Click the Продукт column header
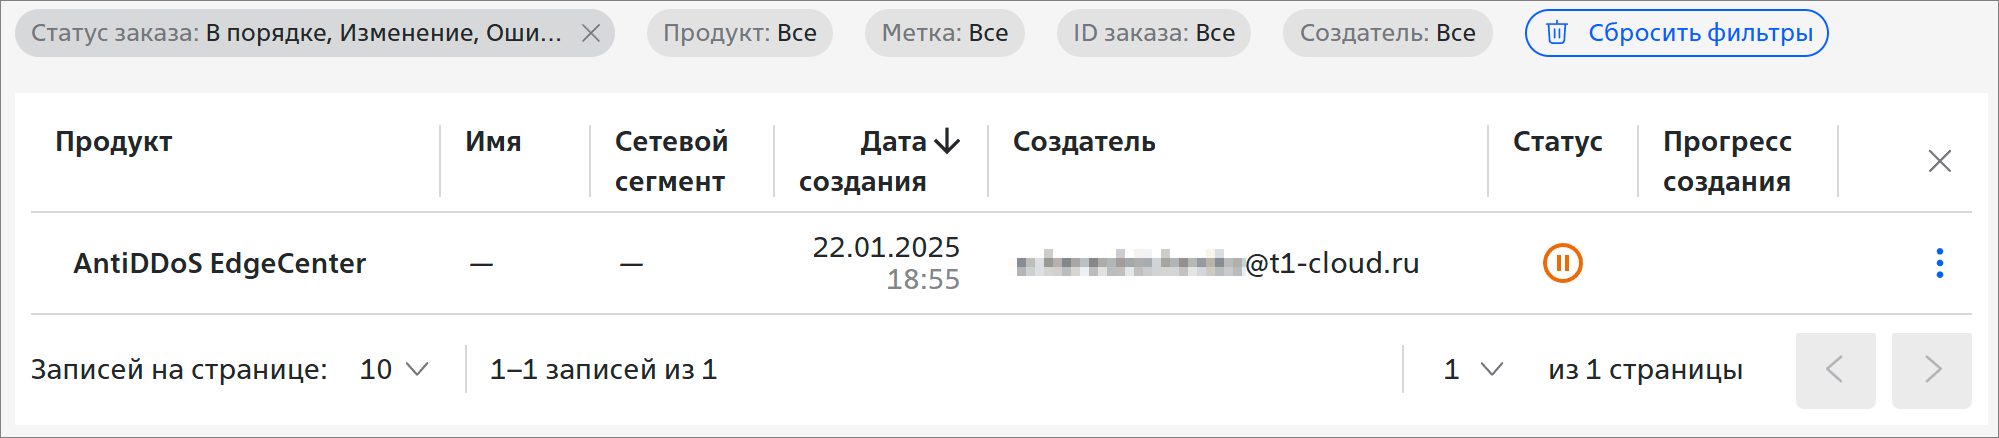The height and width of the screenshot is (438, 1999). [114, 142]
